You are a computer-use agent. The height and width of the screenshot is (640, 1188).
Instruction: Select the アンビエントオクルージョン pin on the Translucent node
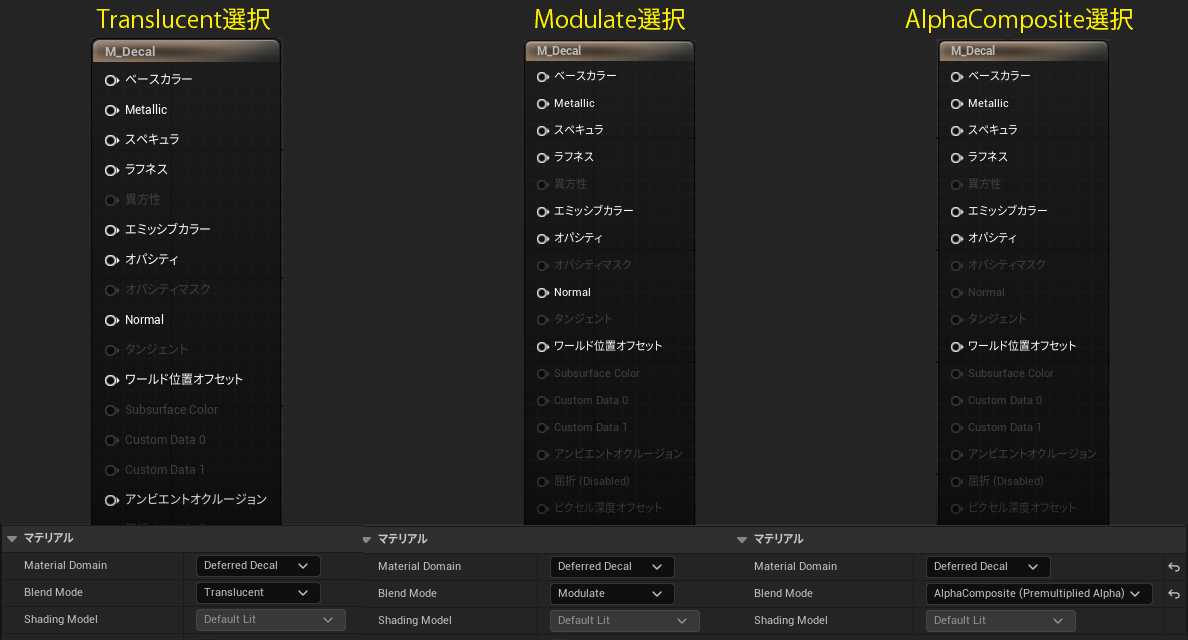click(110, 499)
